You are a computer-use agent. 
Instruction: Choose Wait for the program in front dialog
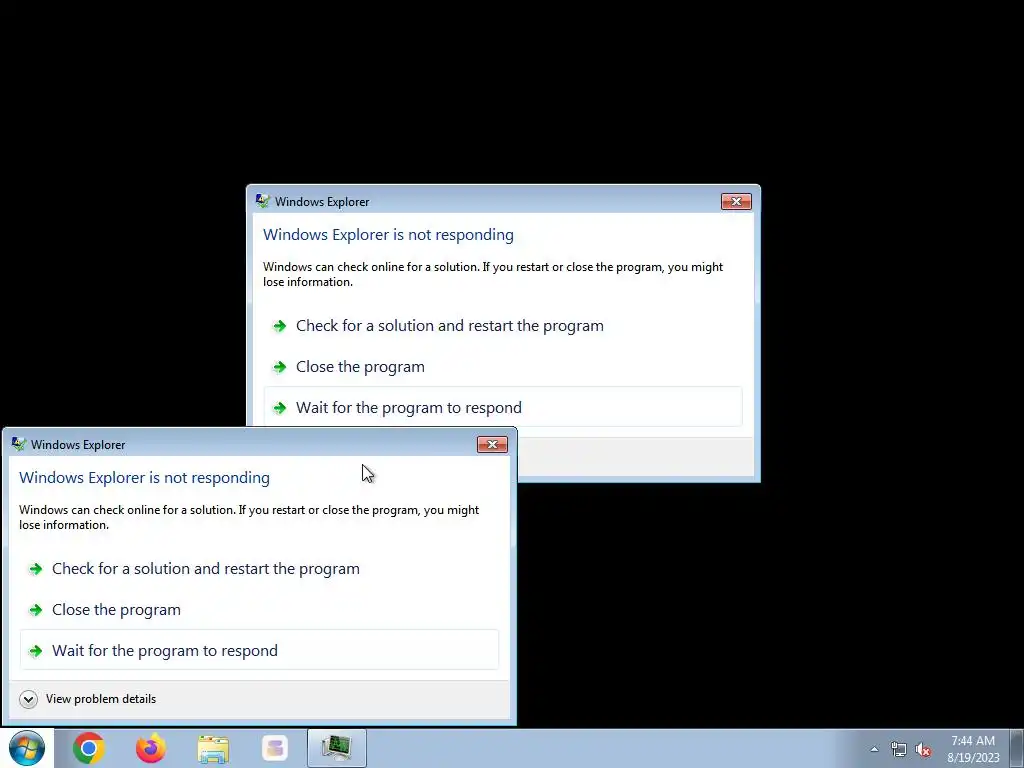pos(259,650)
